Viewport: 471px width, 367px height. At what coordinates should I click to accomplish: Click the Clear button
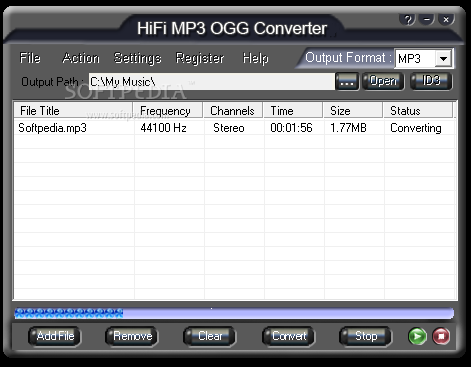(x=210, y=336)
